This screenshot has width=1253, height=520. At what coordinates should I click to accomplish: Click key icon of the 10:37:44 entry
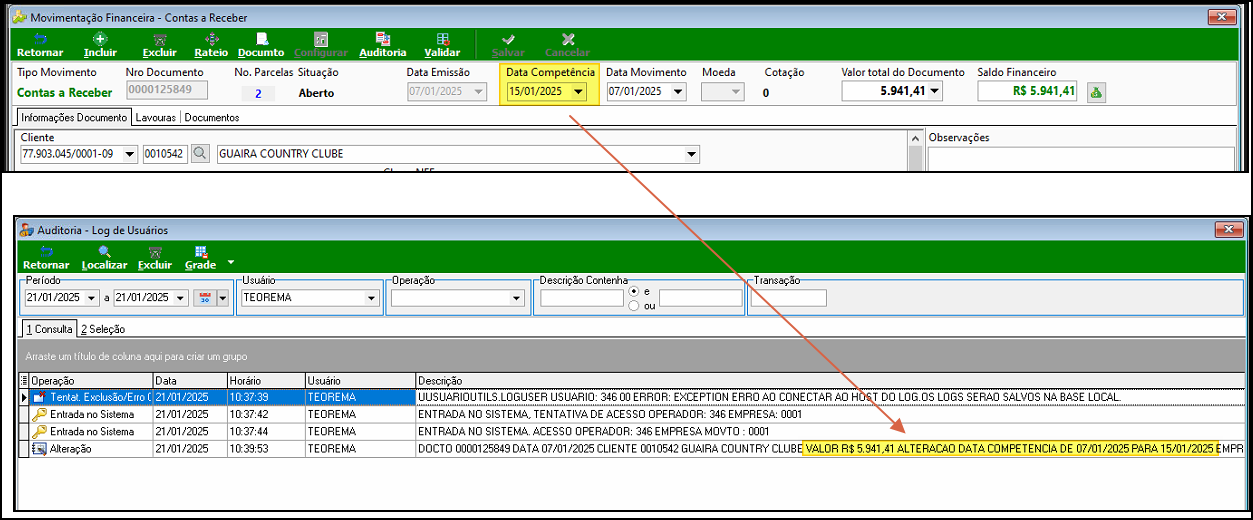pos(40,431)
